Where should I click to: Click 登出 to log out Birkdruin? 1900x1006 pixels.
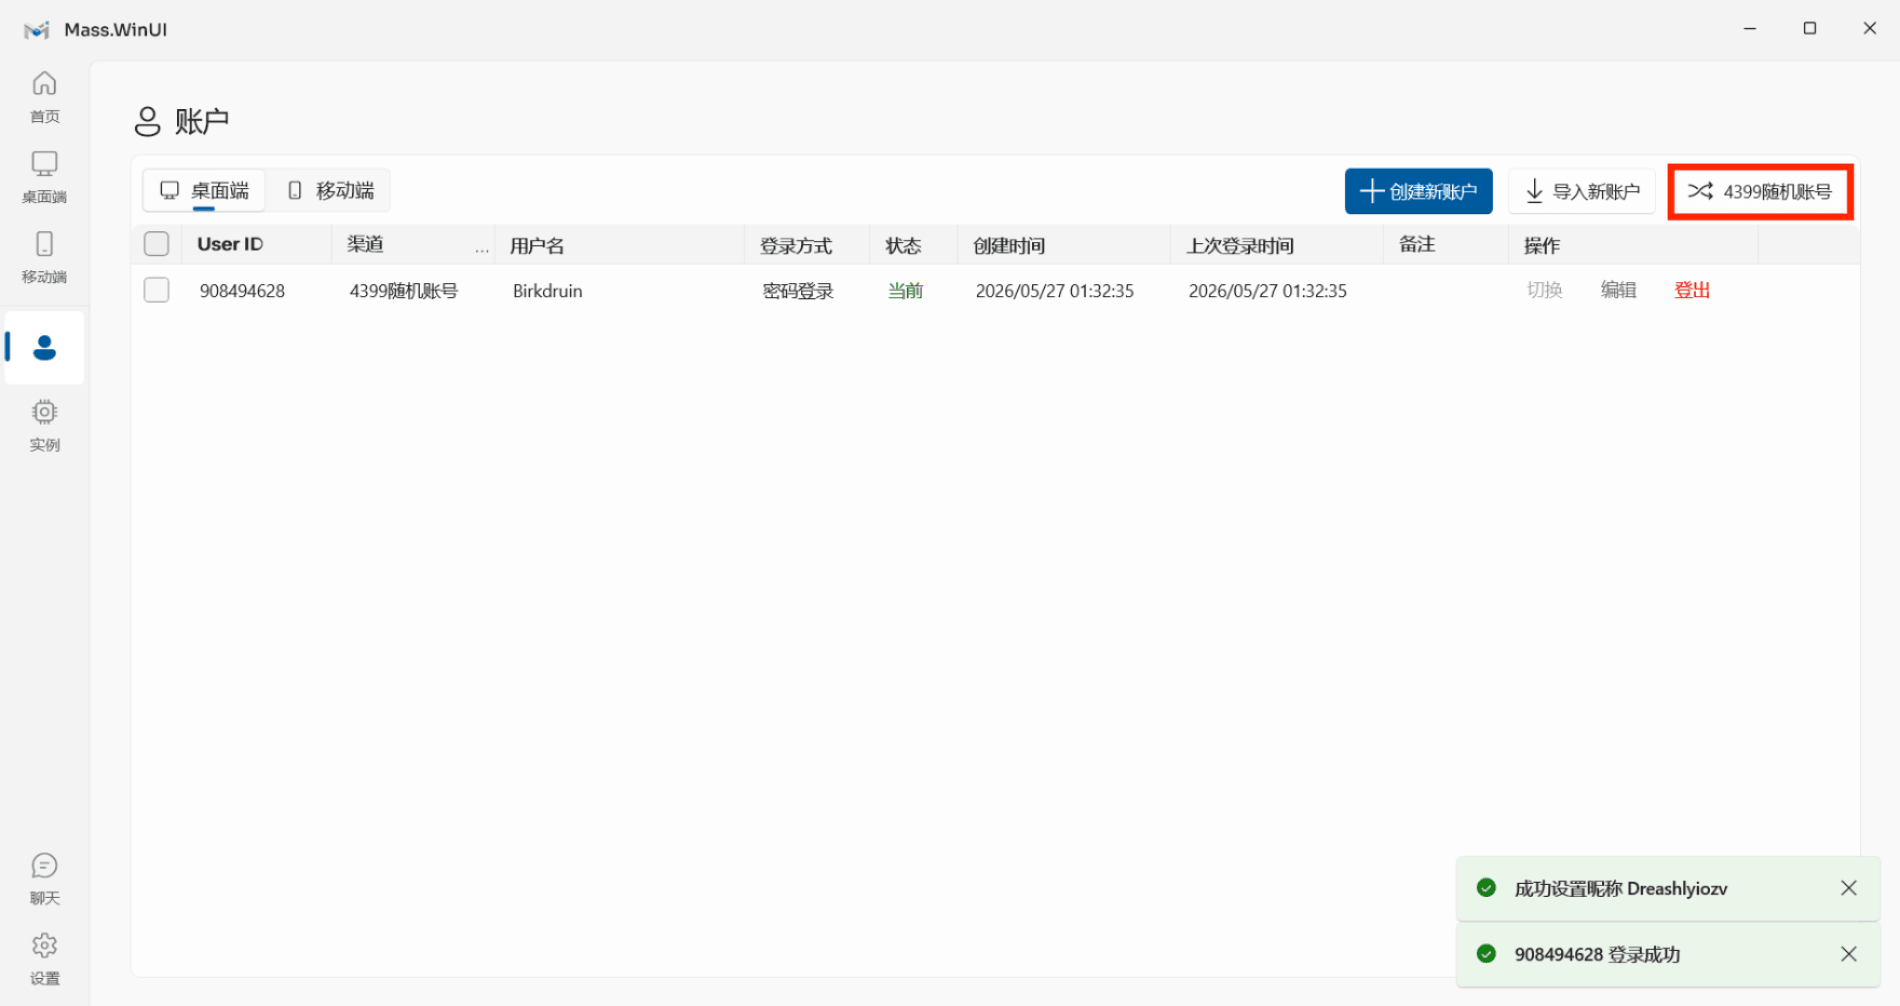pos(1692,290)
